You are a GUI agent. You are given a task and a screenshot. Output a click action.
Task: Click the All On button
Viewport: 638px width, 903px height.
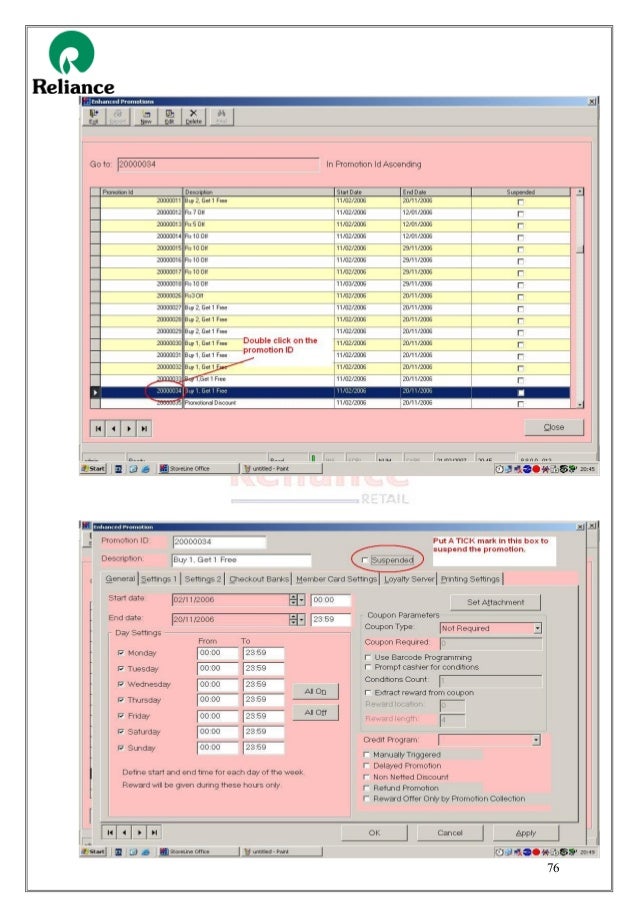pos(316,691)
